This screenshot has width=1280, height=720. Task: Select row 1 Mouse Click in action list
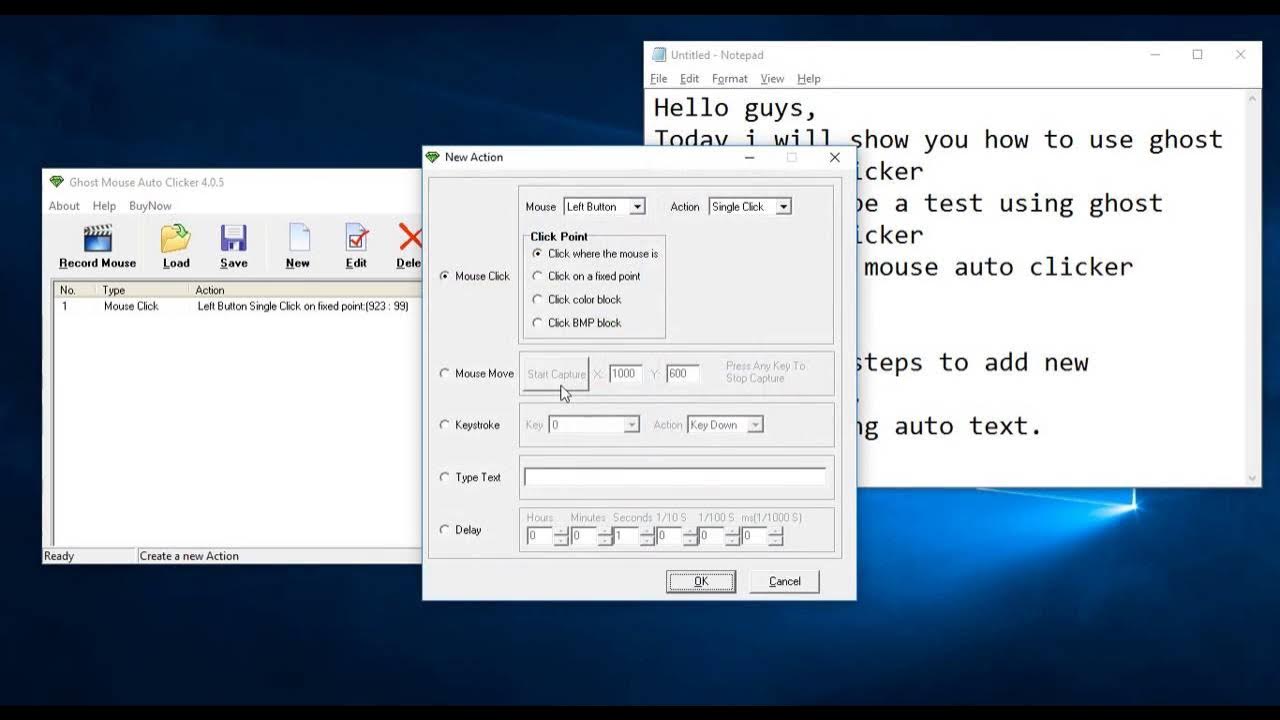pyautogui.click(x=235, y=306)
